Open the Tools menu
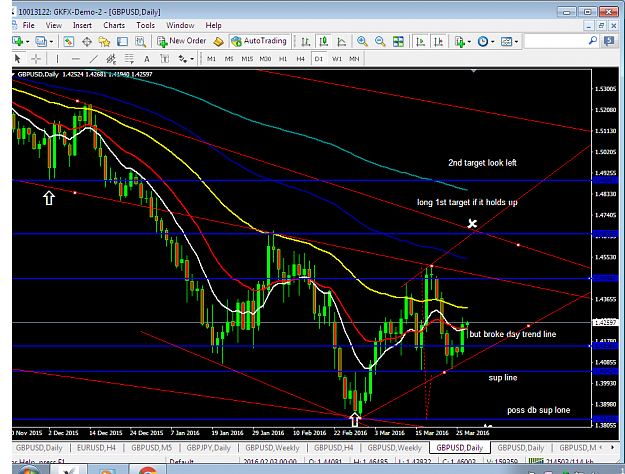 click(145, 25)
